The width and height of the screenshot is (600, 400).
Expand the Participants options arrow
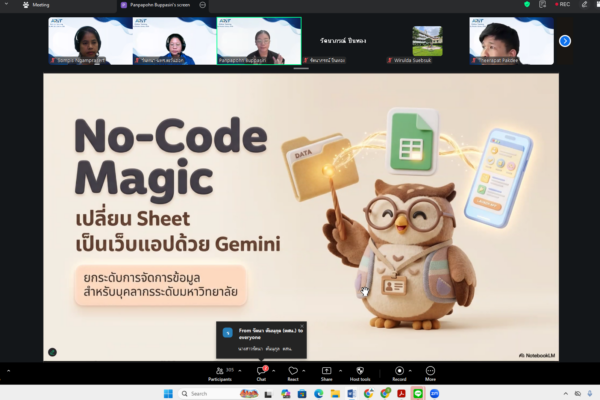pos(240,371)
